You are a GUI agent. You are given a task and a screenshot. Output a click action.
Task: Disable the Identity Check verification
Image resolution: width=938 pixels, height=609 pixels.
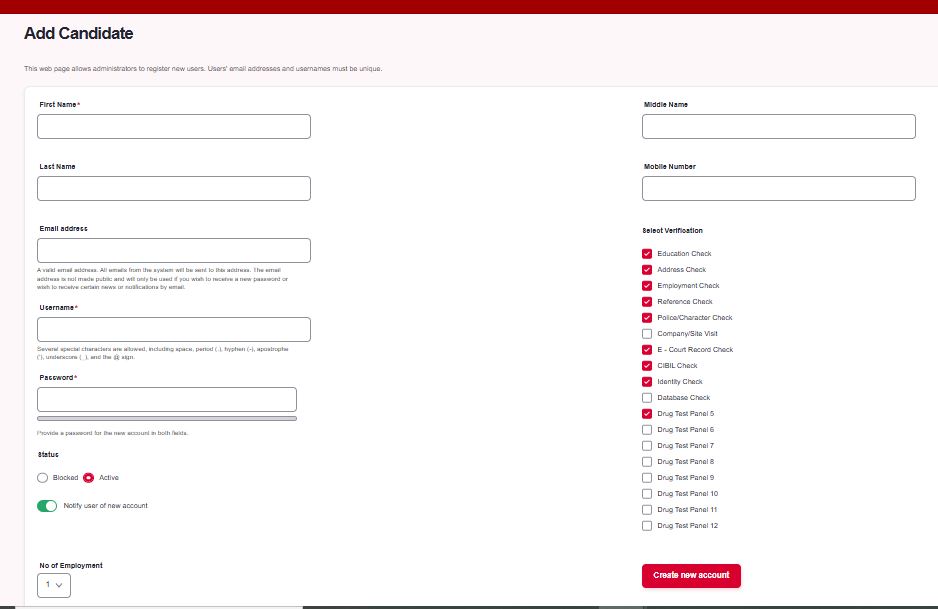point(647,381)
